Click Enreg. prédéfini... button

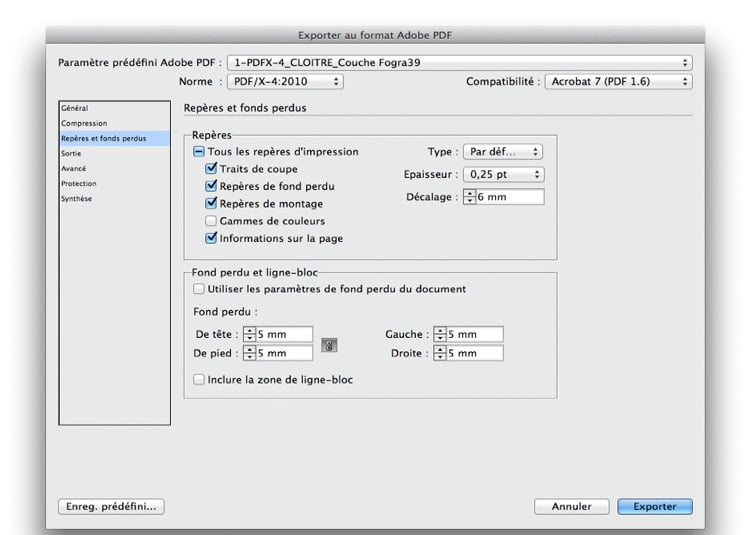click(x=111, y=506)
